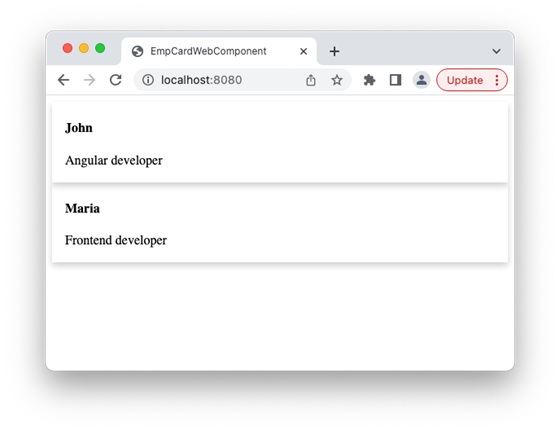Go back using the back arrow
Viewport: 560px width, 431px height.
pos(63,80)
